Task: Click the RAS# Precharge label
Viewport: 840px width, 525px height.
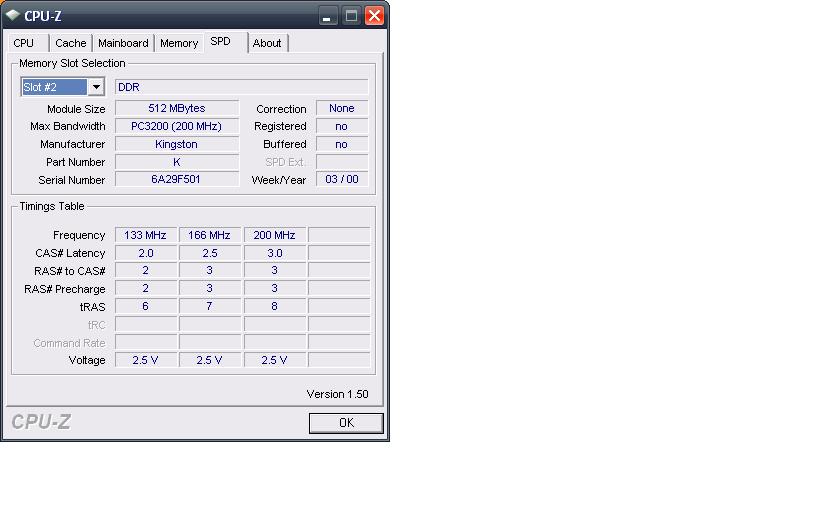Action: pos(64,289)
